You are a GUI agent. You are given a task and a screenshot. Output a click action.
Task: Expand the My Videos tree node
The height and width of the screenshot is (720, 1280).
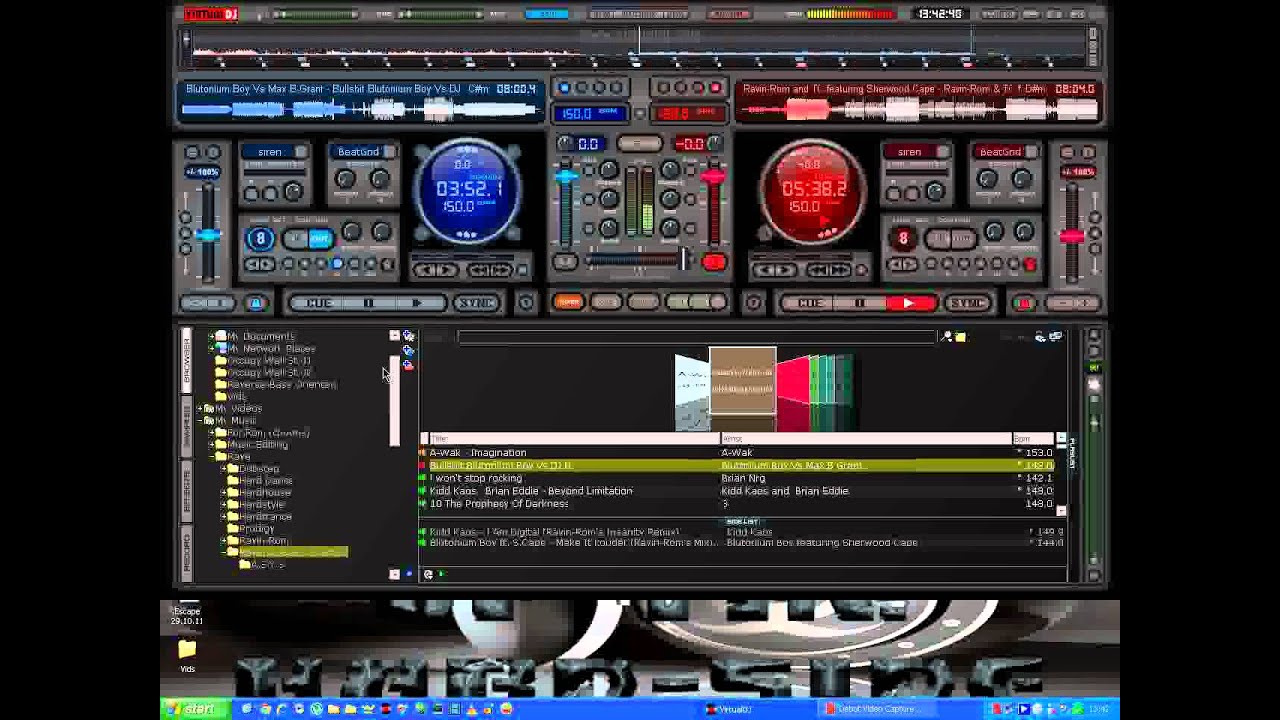(199, 409)
